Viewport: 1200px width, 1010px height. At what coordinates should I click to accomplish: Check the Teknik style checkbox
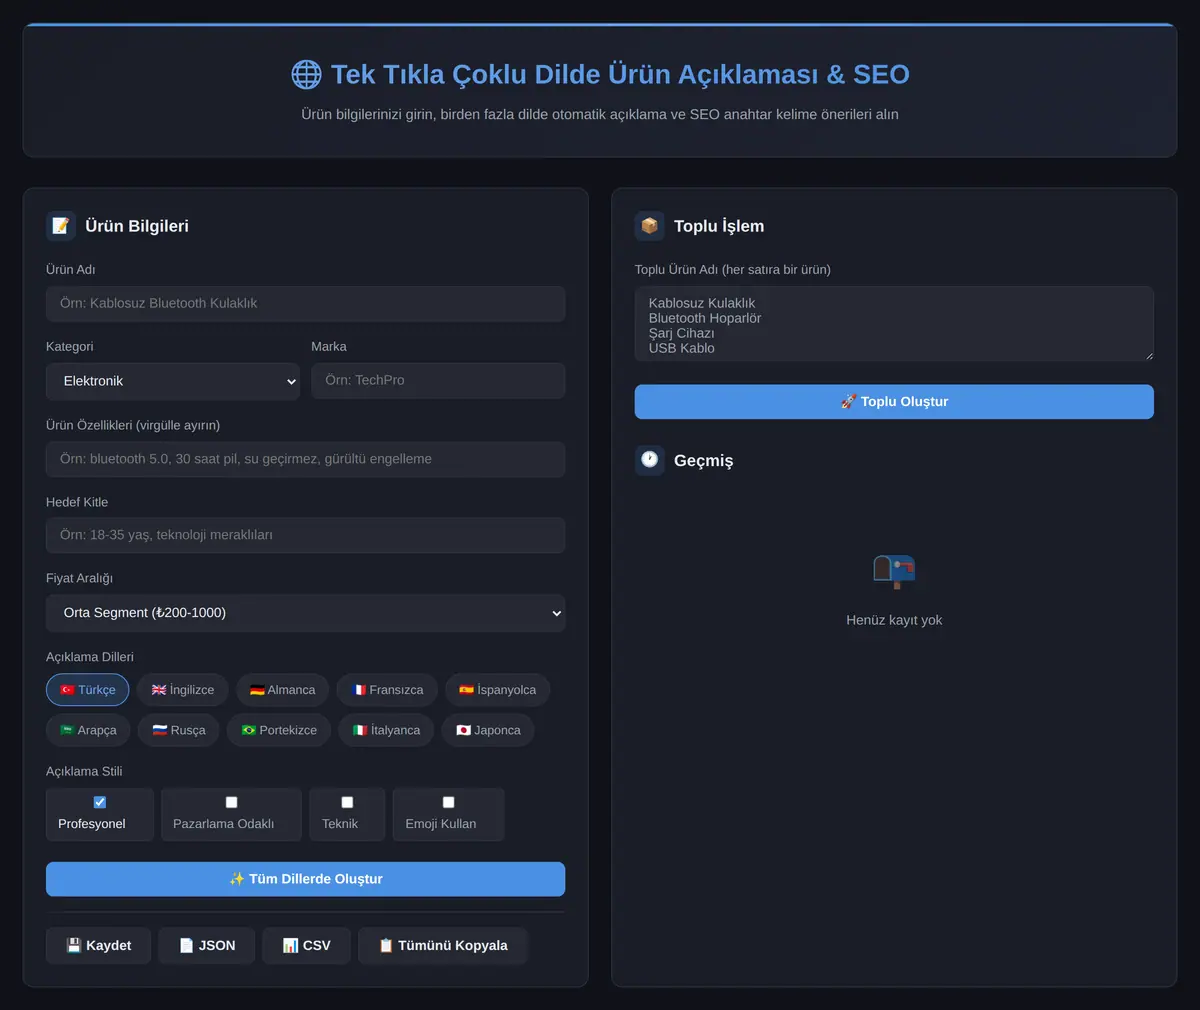[x=347, y=802]
